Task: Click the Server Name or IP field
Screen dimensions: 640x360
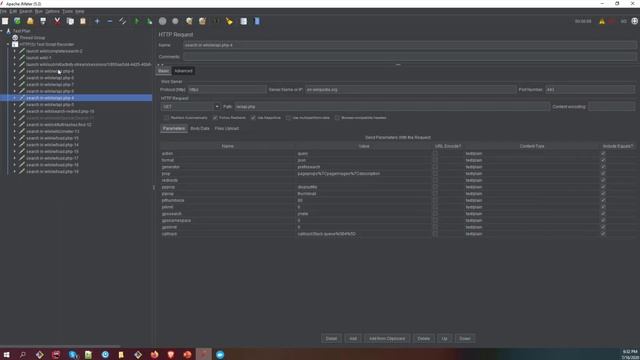Action: coord(410,89)
